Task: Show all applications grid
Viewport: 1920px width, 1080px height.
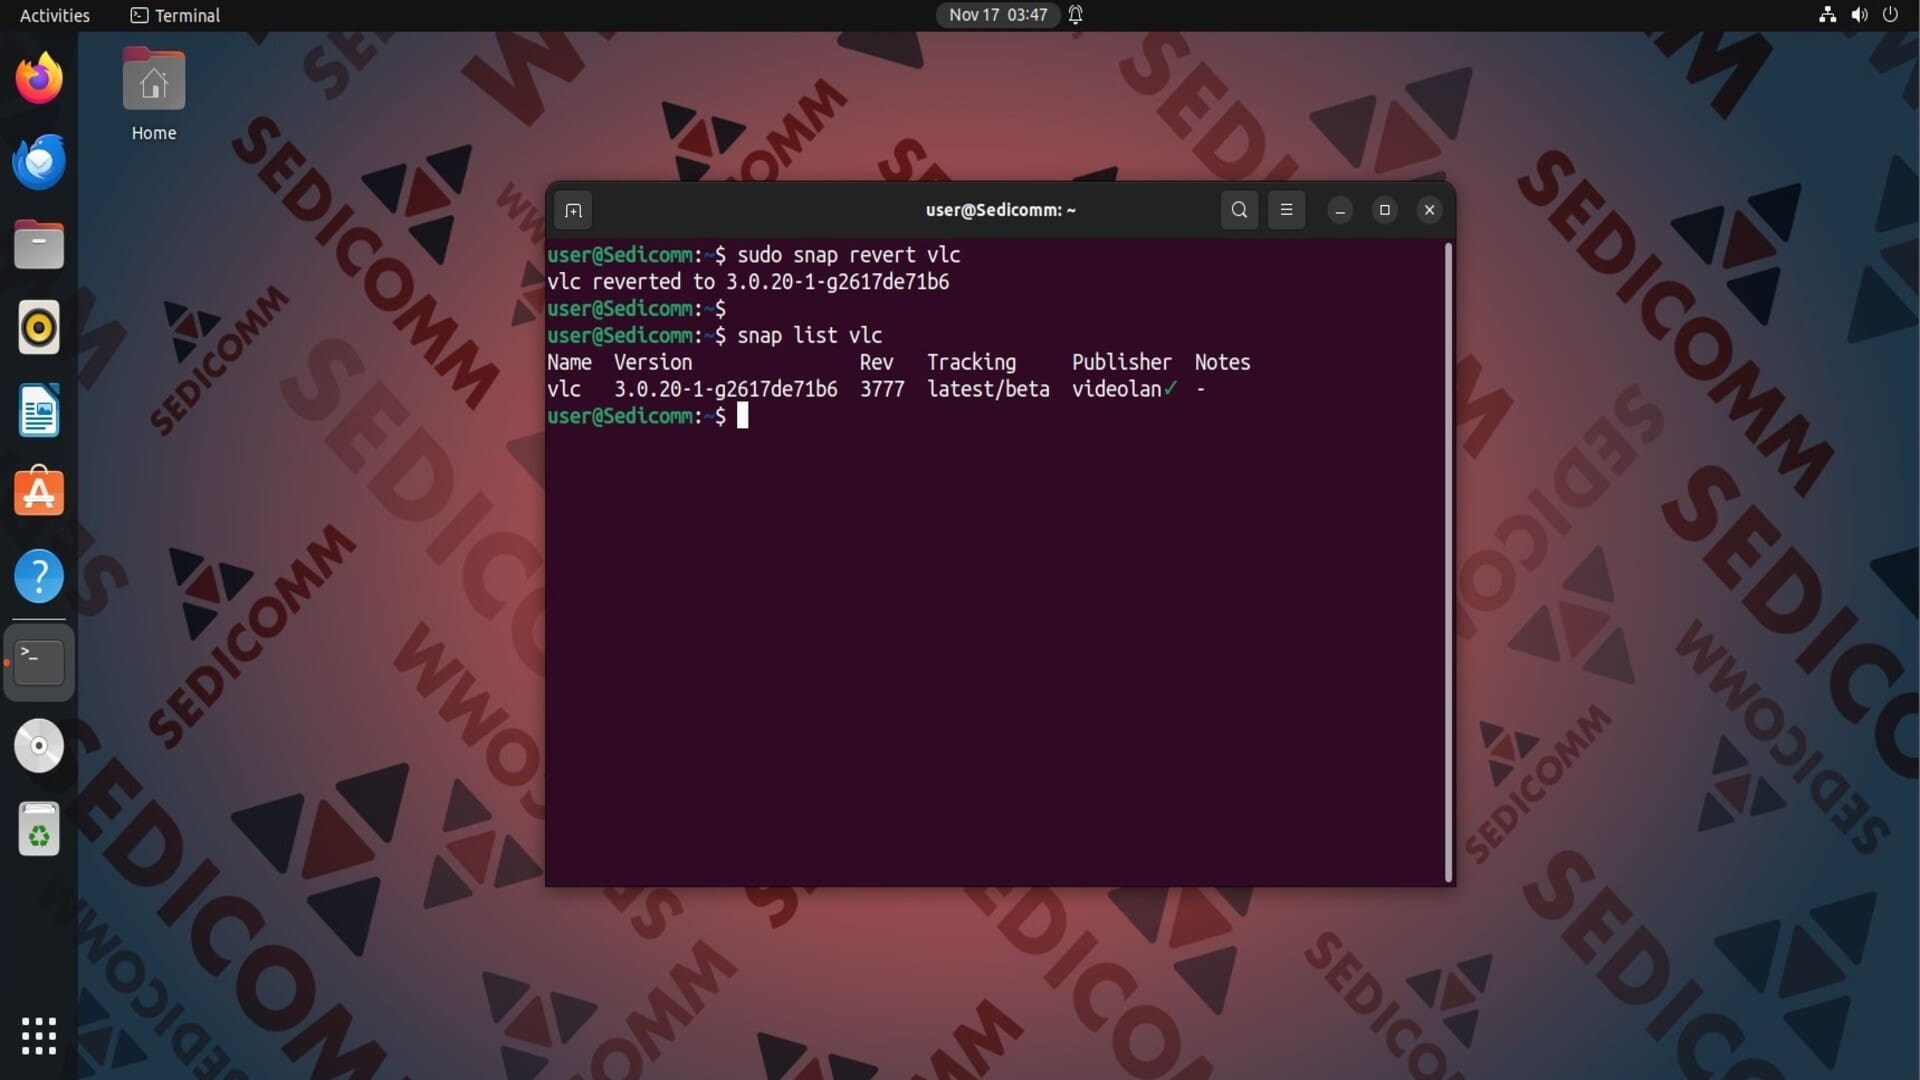Action: (x=39, y=1036)
